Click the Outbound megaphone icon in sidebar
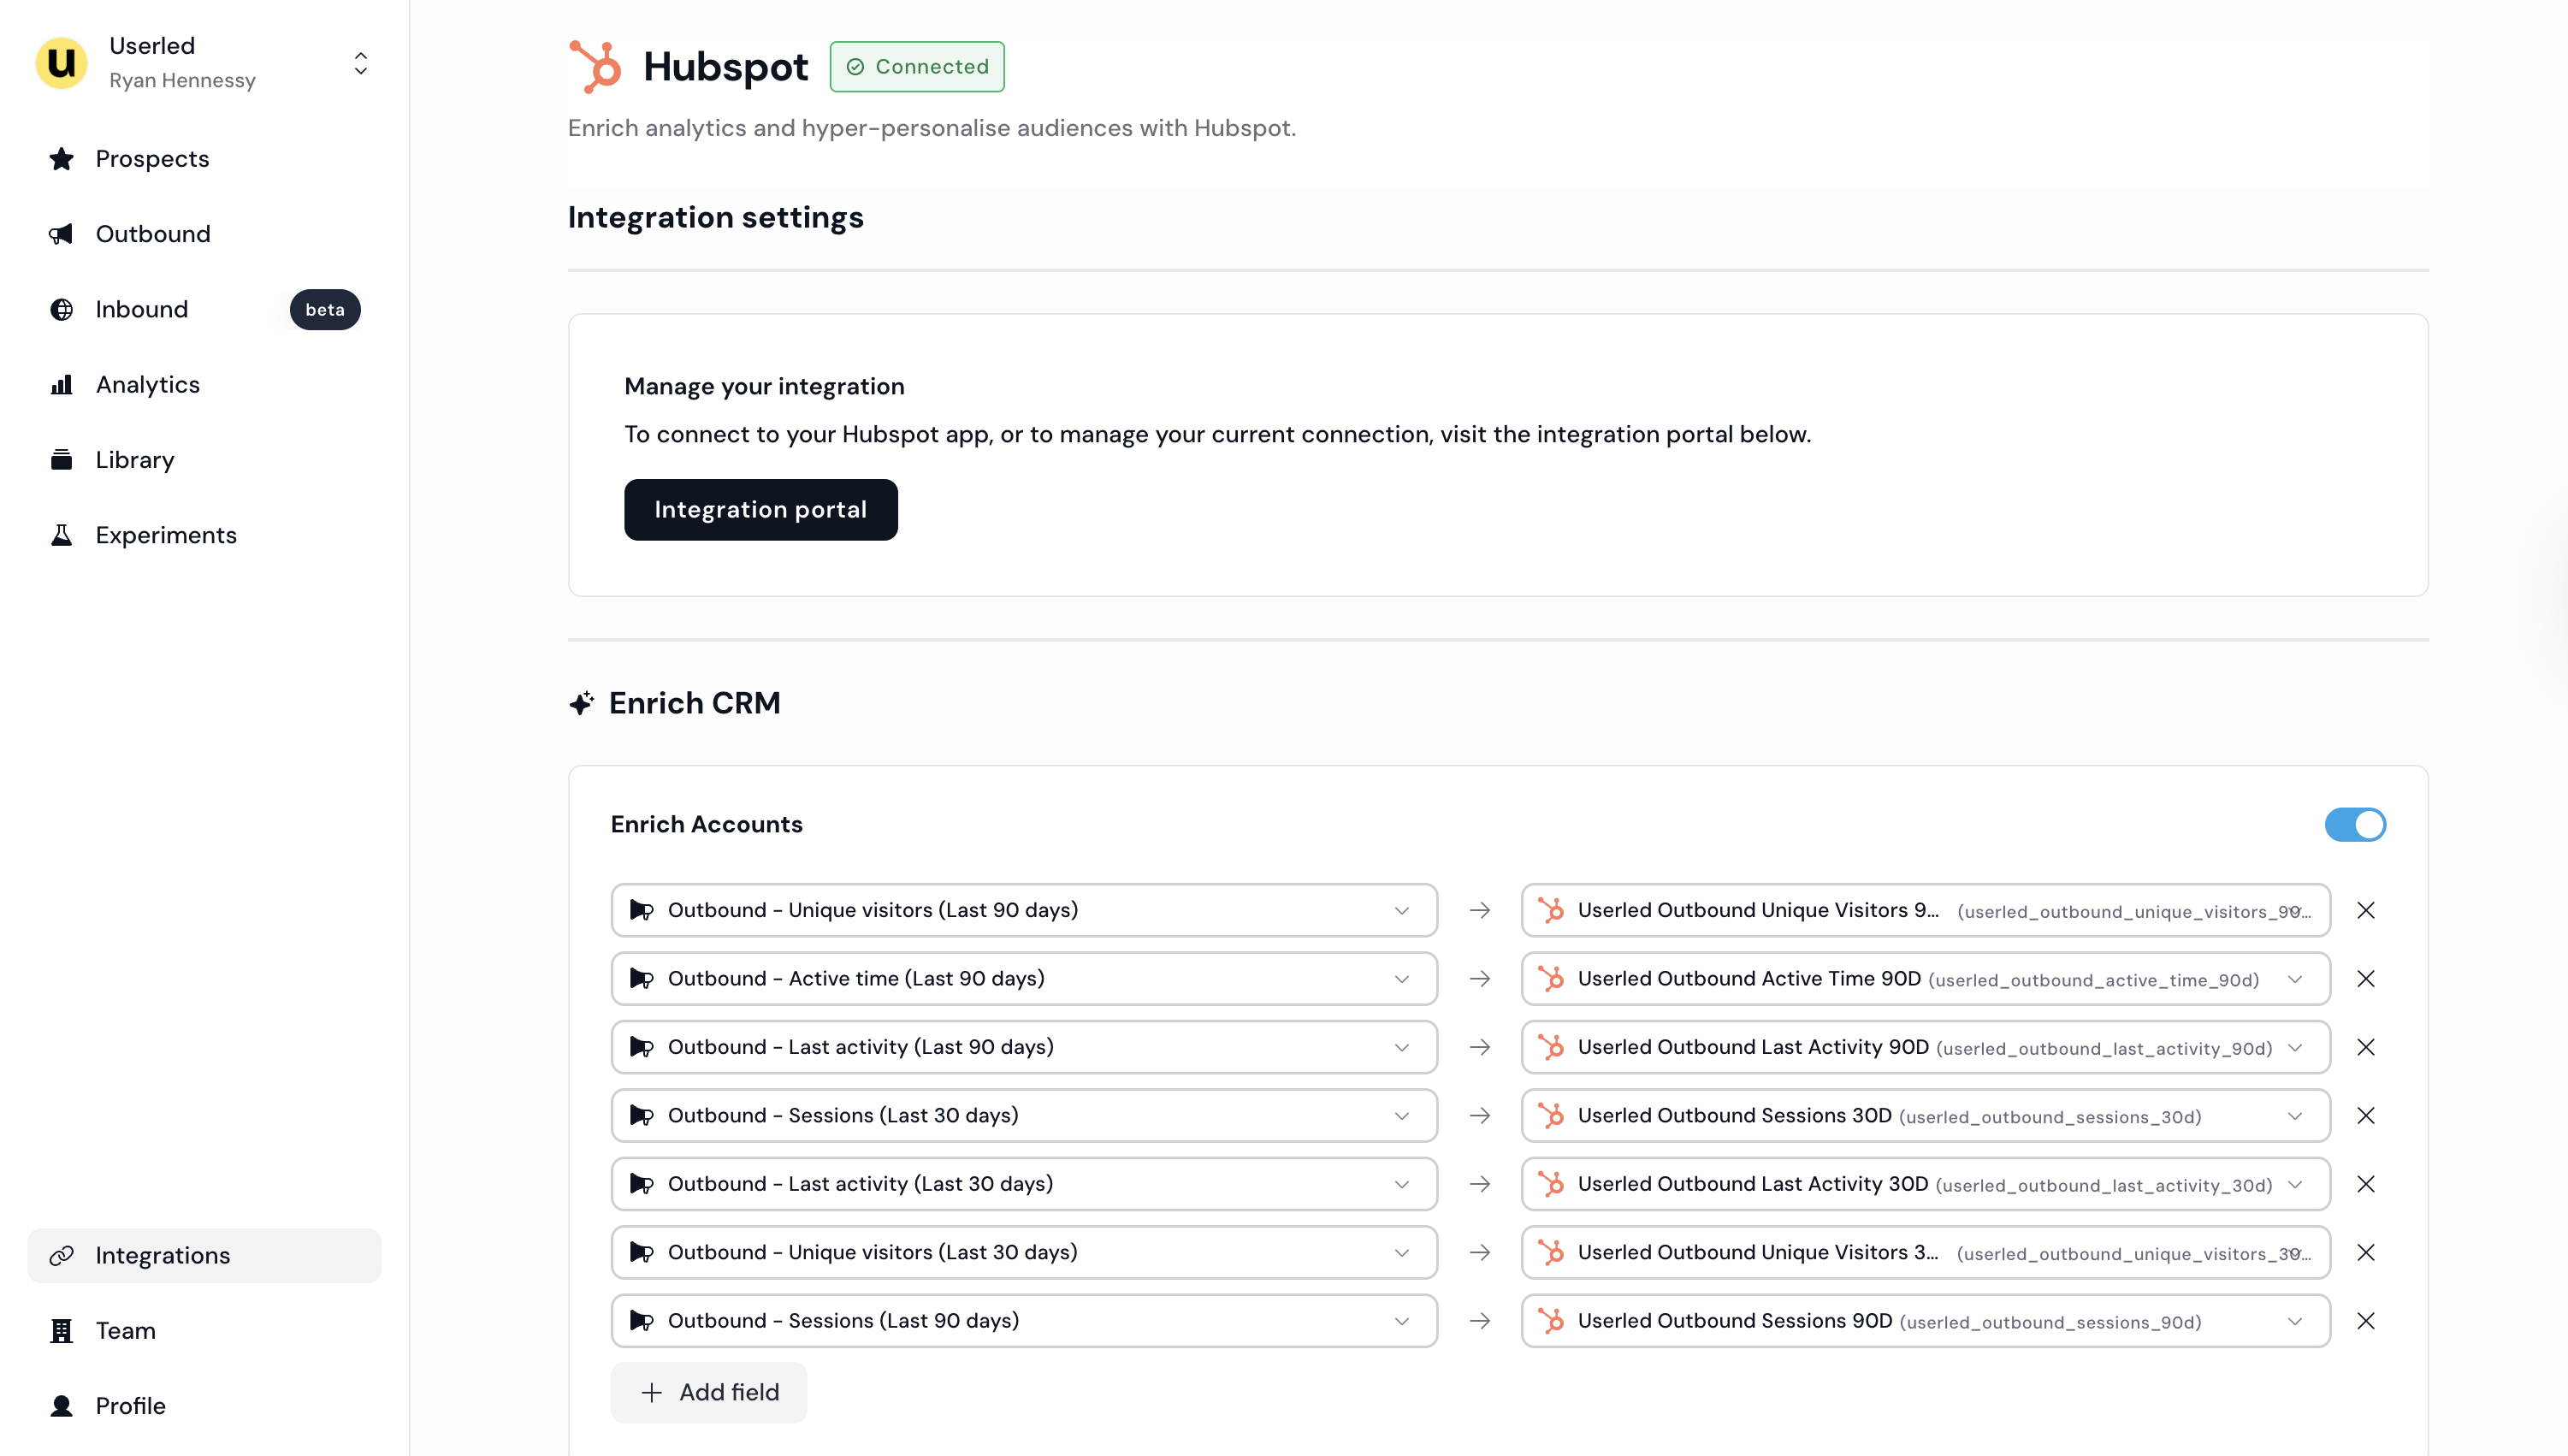 coord(62,234)
